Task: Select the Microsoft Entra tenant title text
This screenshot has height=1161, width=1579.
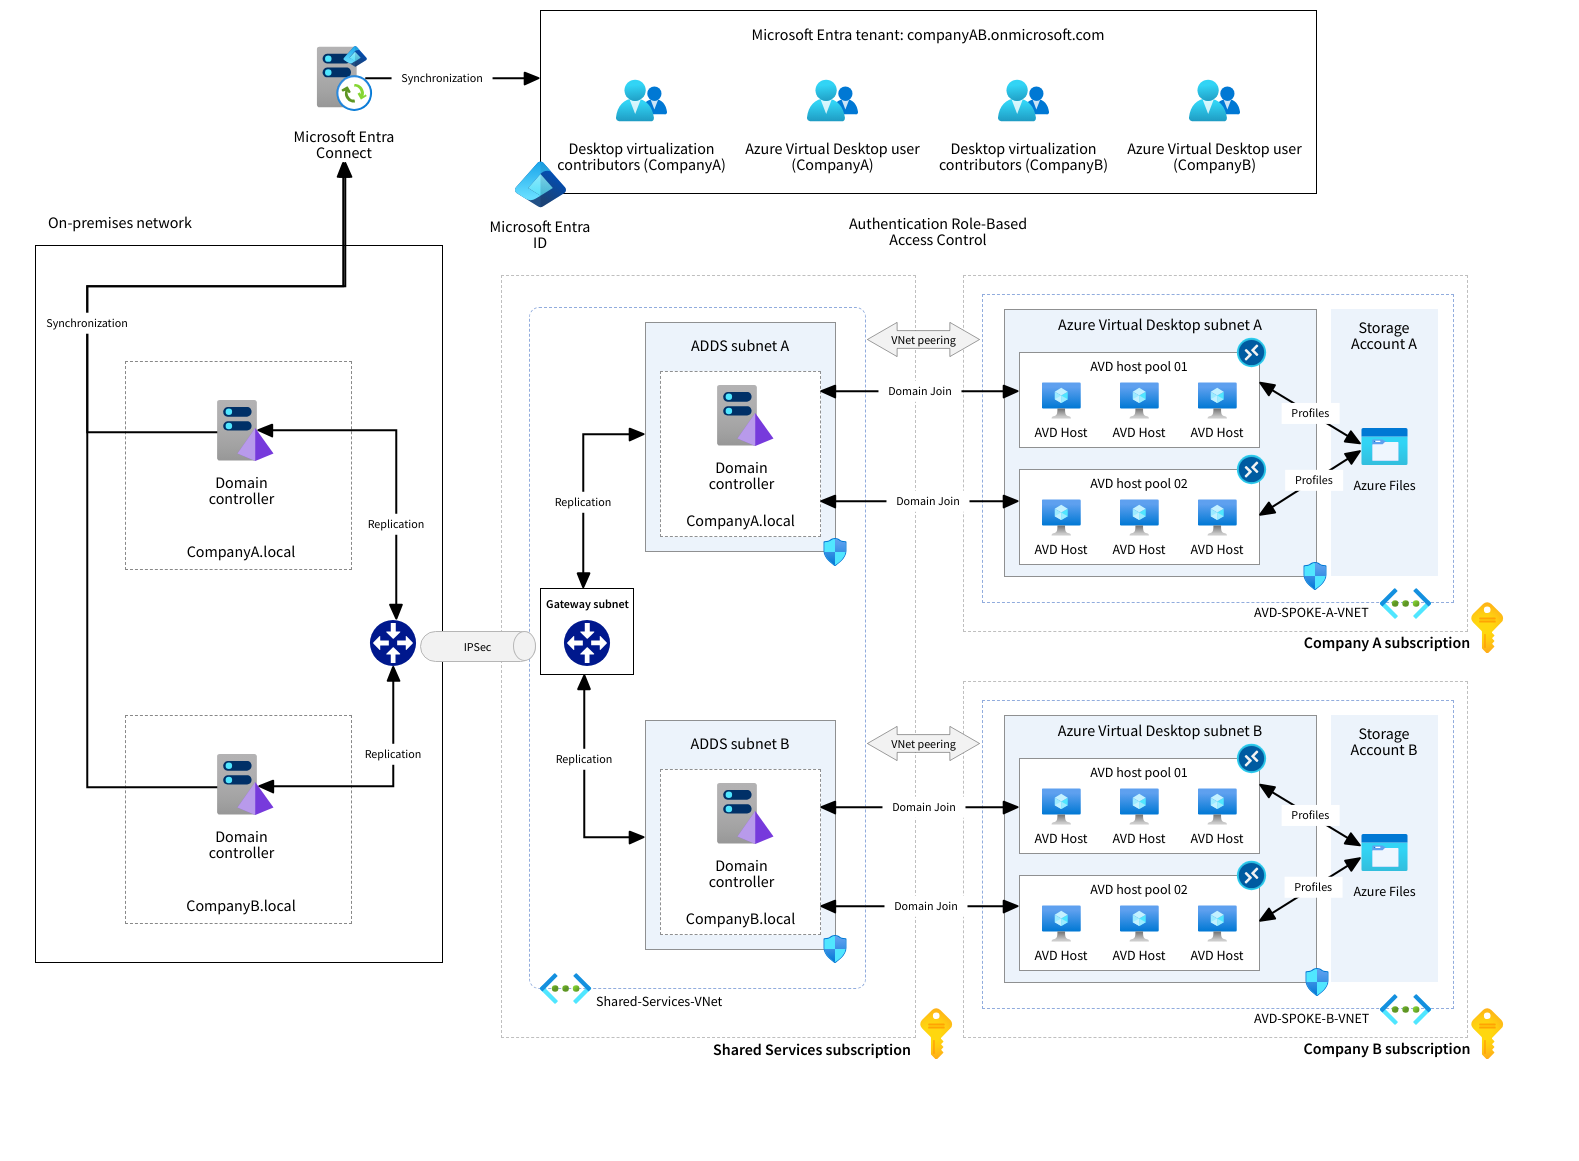Action: pyautogui.click(x=927, y=35)
